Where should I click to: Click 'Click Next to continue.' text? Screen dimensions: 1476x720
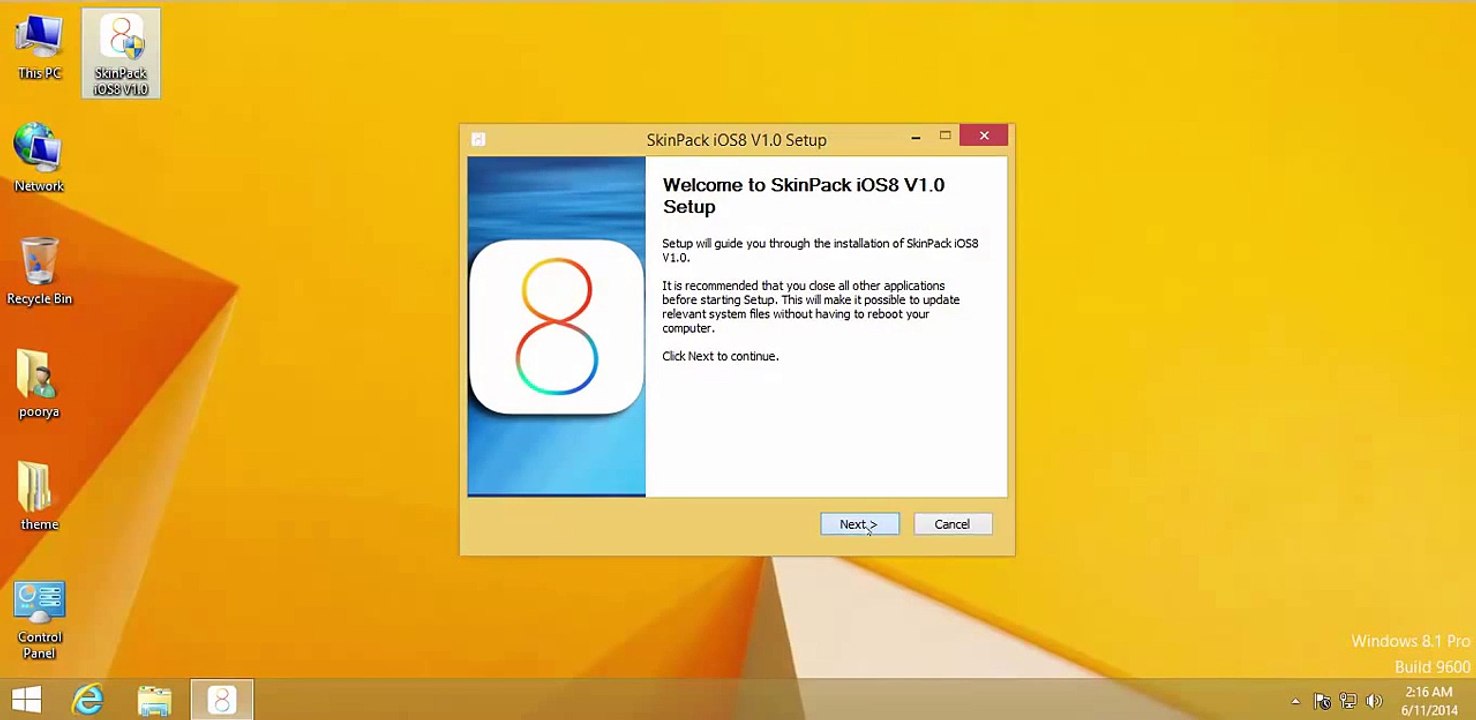coord(720,356)
